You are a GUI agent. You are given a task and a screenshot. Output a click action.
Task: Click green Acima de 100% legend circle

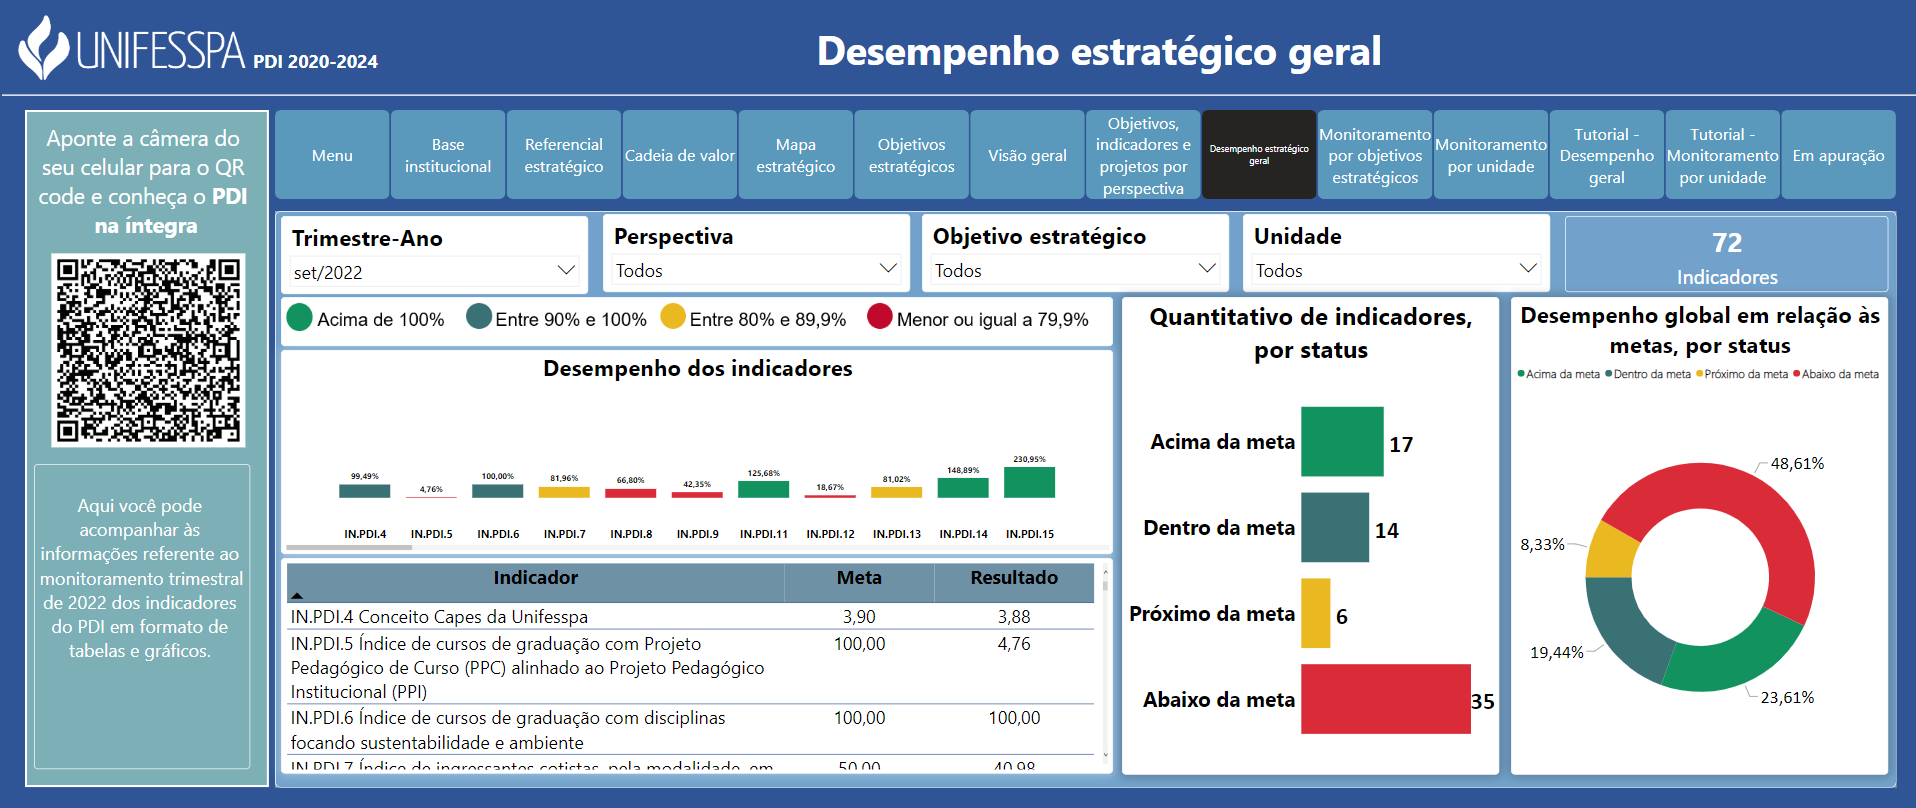pos(300,317)
